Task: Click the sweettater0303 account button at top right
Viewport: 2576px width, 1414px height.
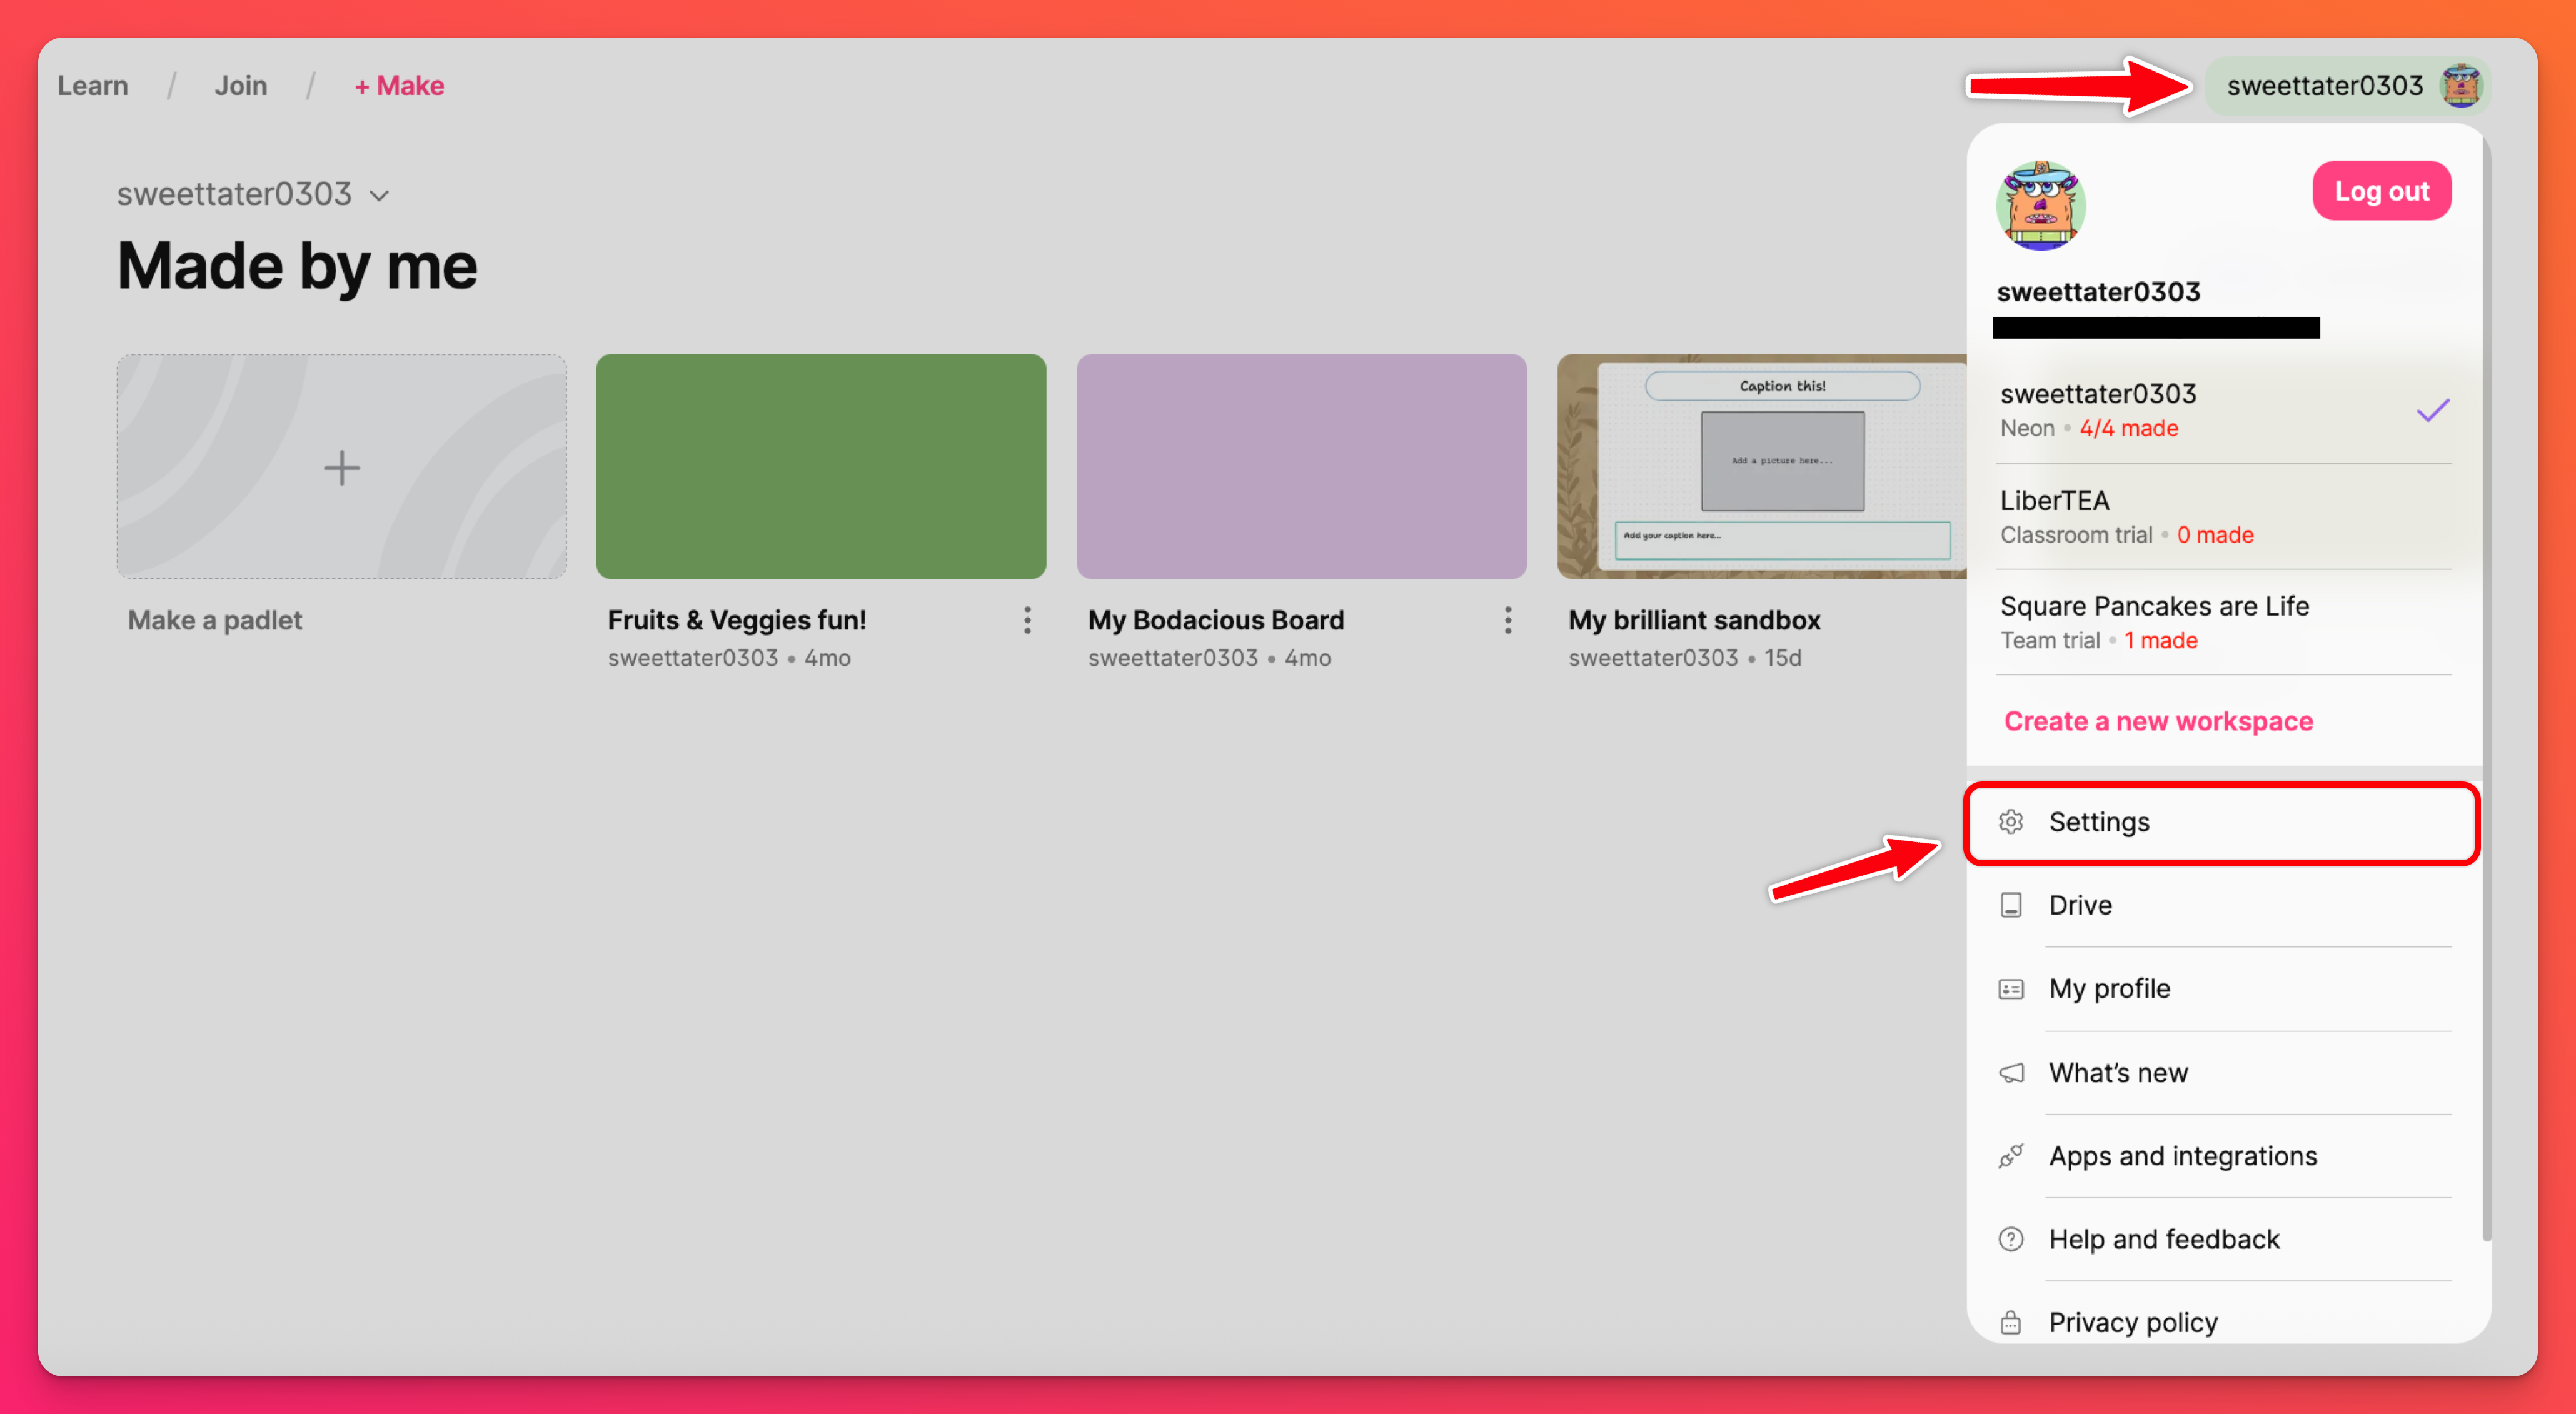Action: (x=2347, y=86)
